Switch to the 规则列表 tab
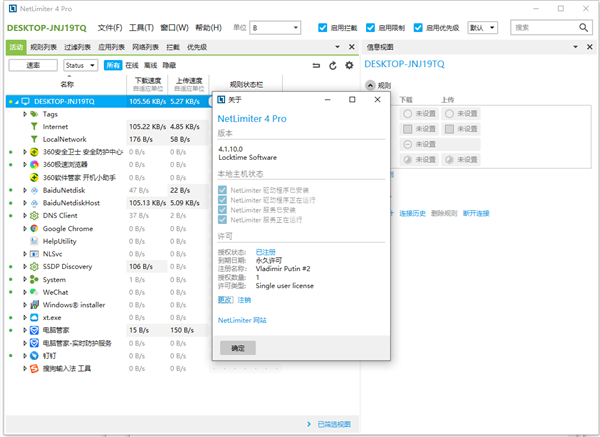This screenshot has width=600, height=437. 43,47
